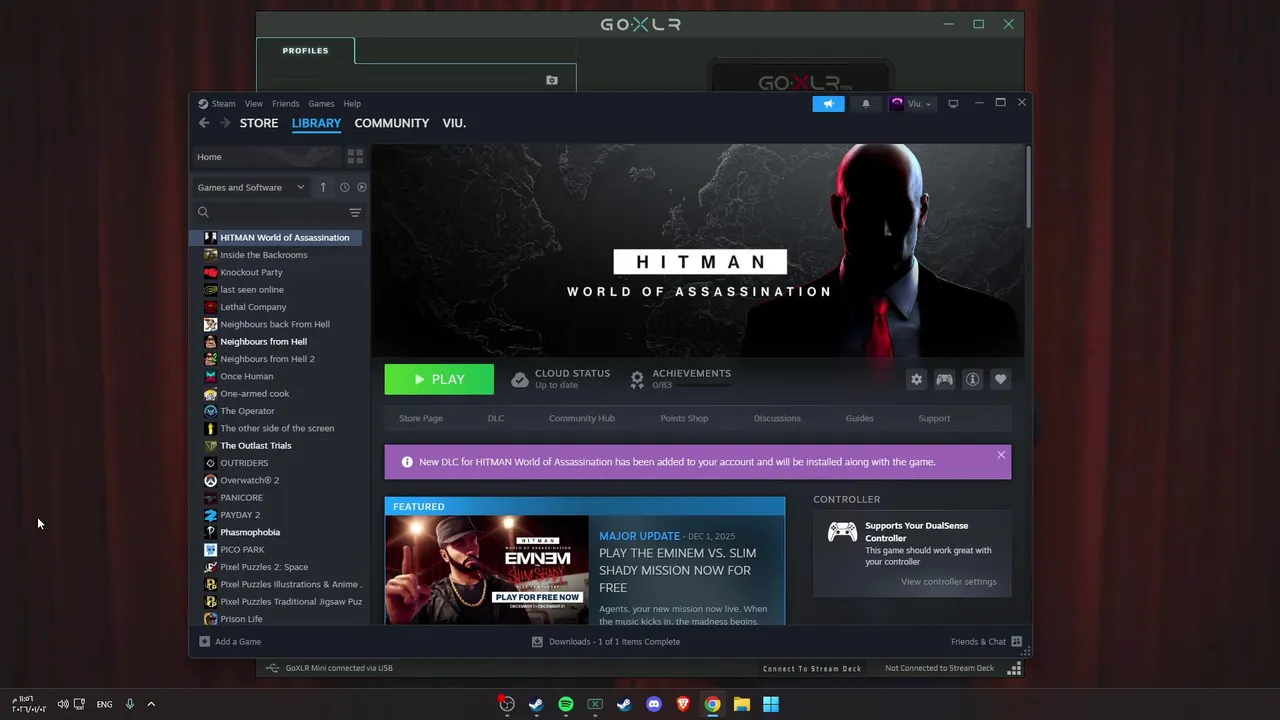
Task: Go to the COMMUNITY tab
Action: [392, 123]
